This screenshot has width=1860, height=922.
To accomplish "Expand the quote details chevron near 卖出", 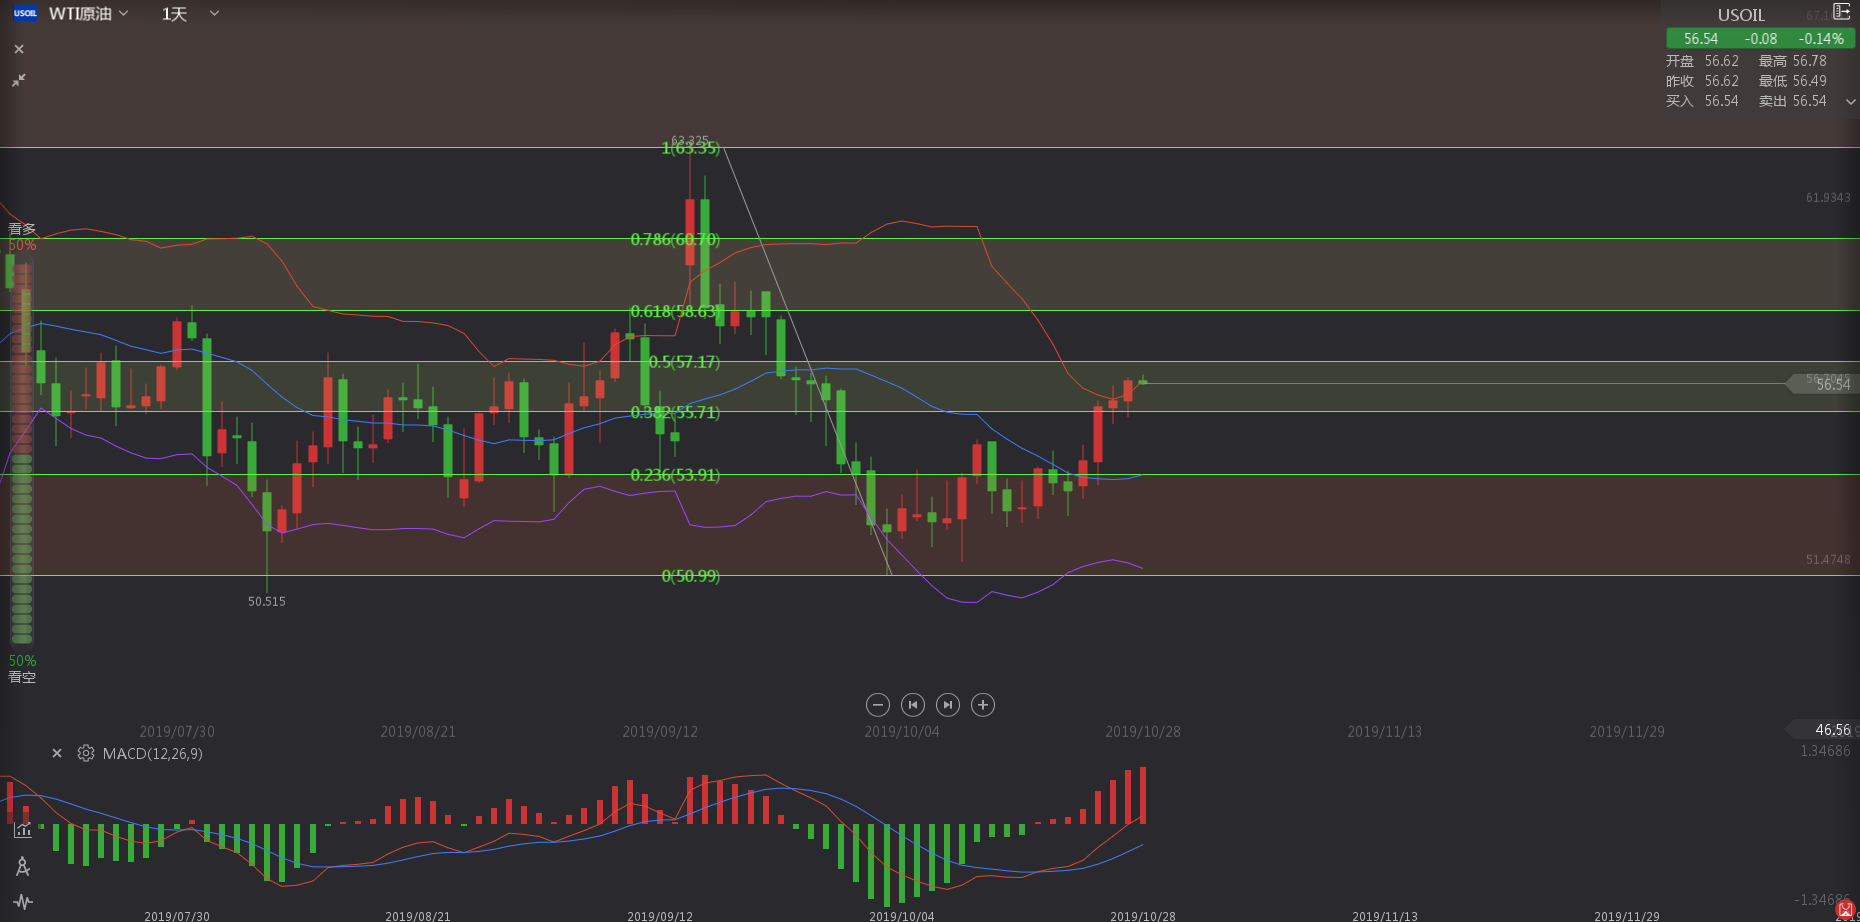I will coord(1850,102).
